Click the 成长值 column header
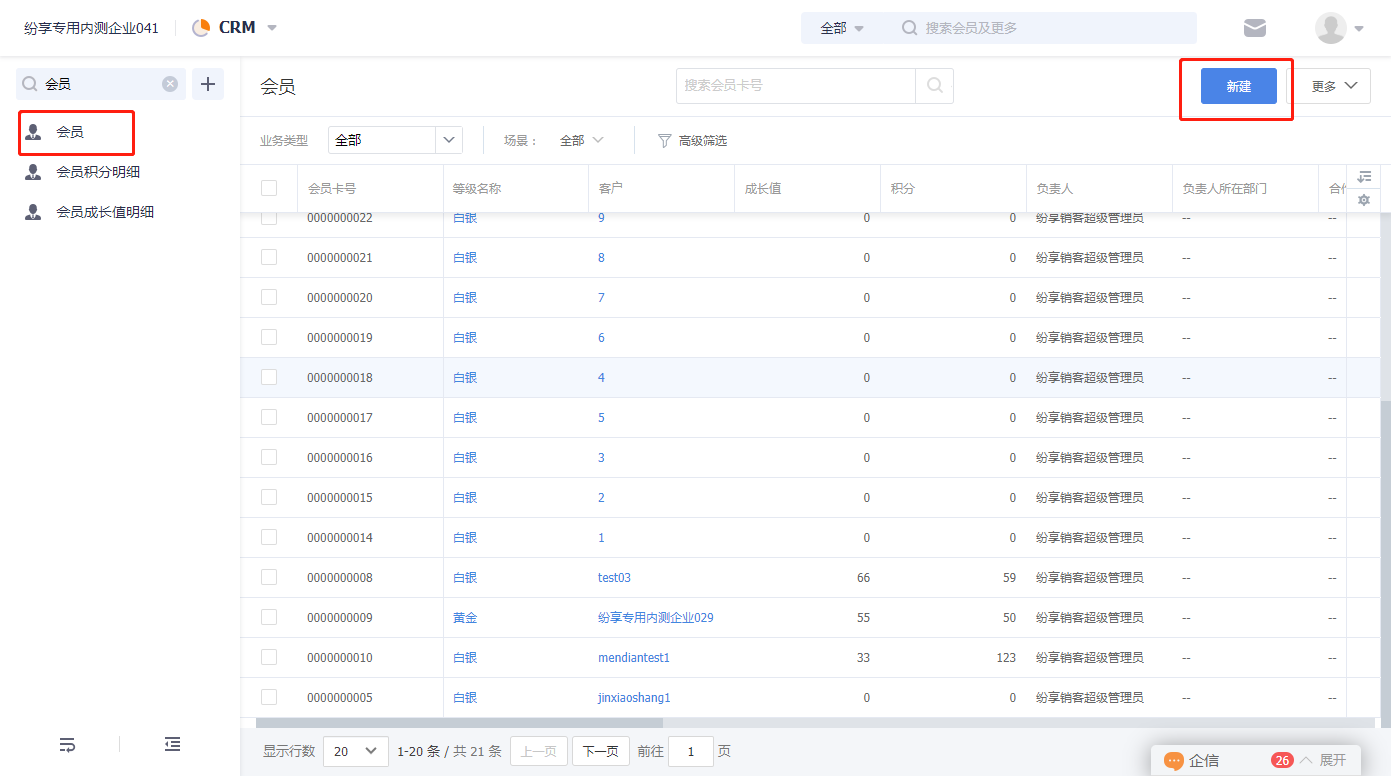 click(x=763, y=188)
